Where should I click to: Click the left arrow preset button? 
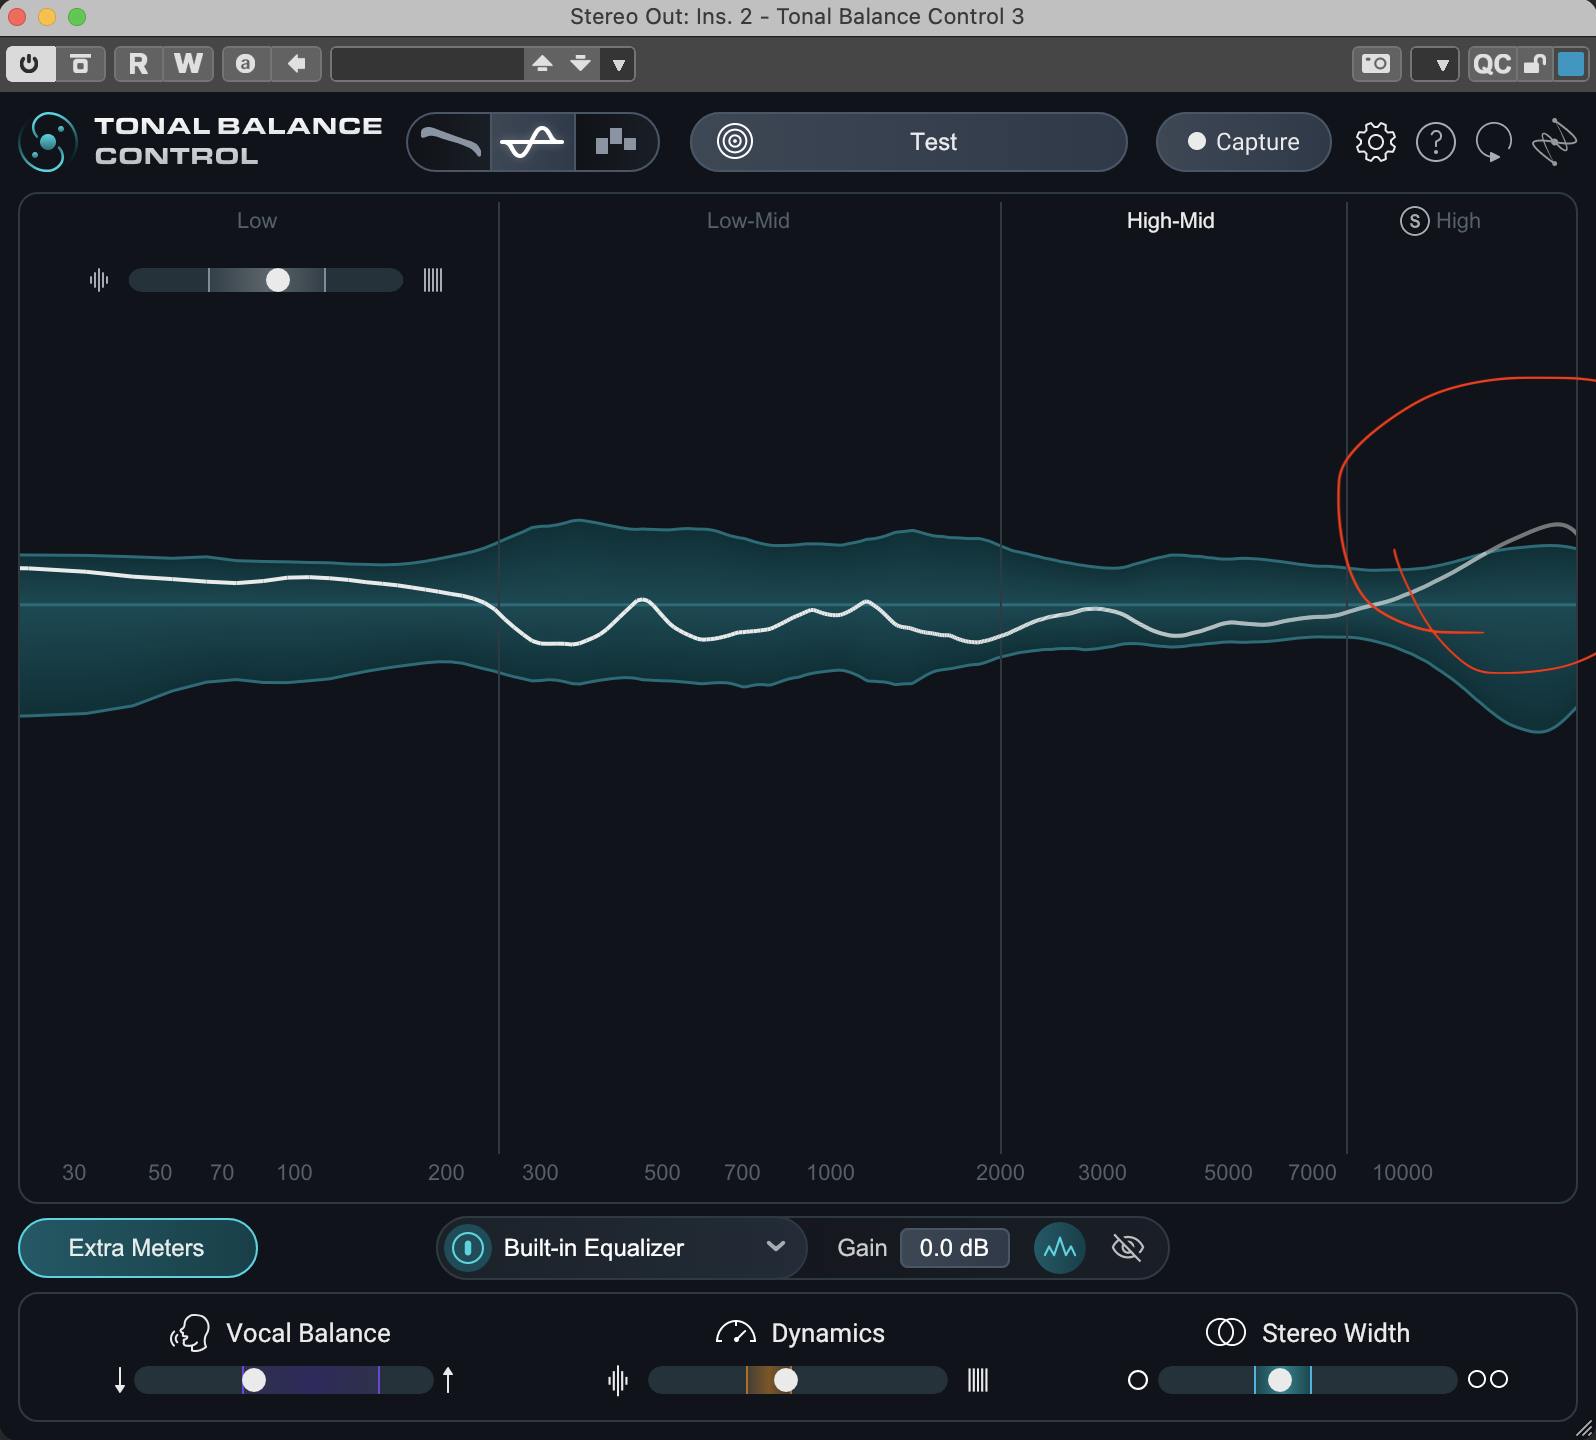click(296, 64)
